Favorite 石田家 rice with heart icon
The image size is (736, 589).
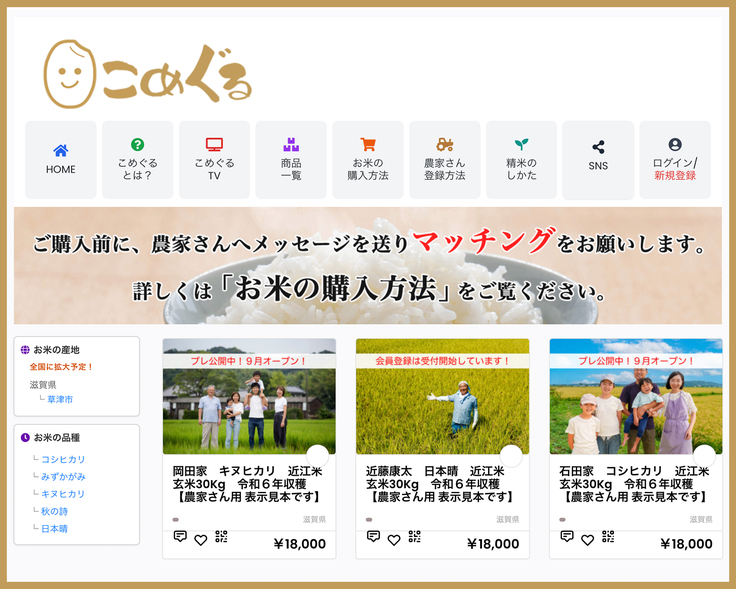pos(588,539)
